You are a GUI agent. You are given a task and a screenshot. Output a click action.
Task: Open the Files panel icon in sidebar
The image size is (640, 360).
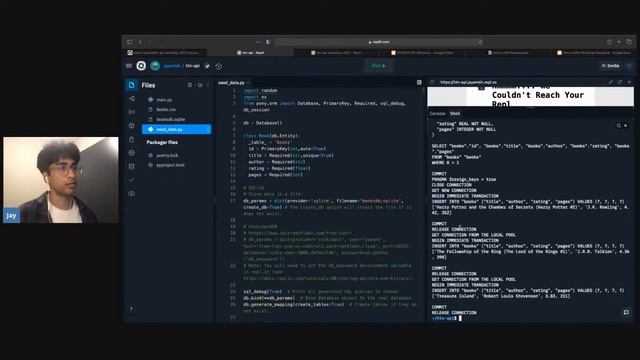(x=131, y=85)
